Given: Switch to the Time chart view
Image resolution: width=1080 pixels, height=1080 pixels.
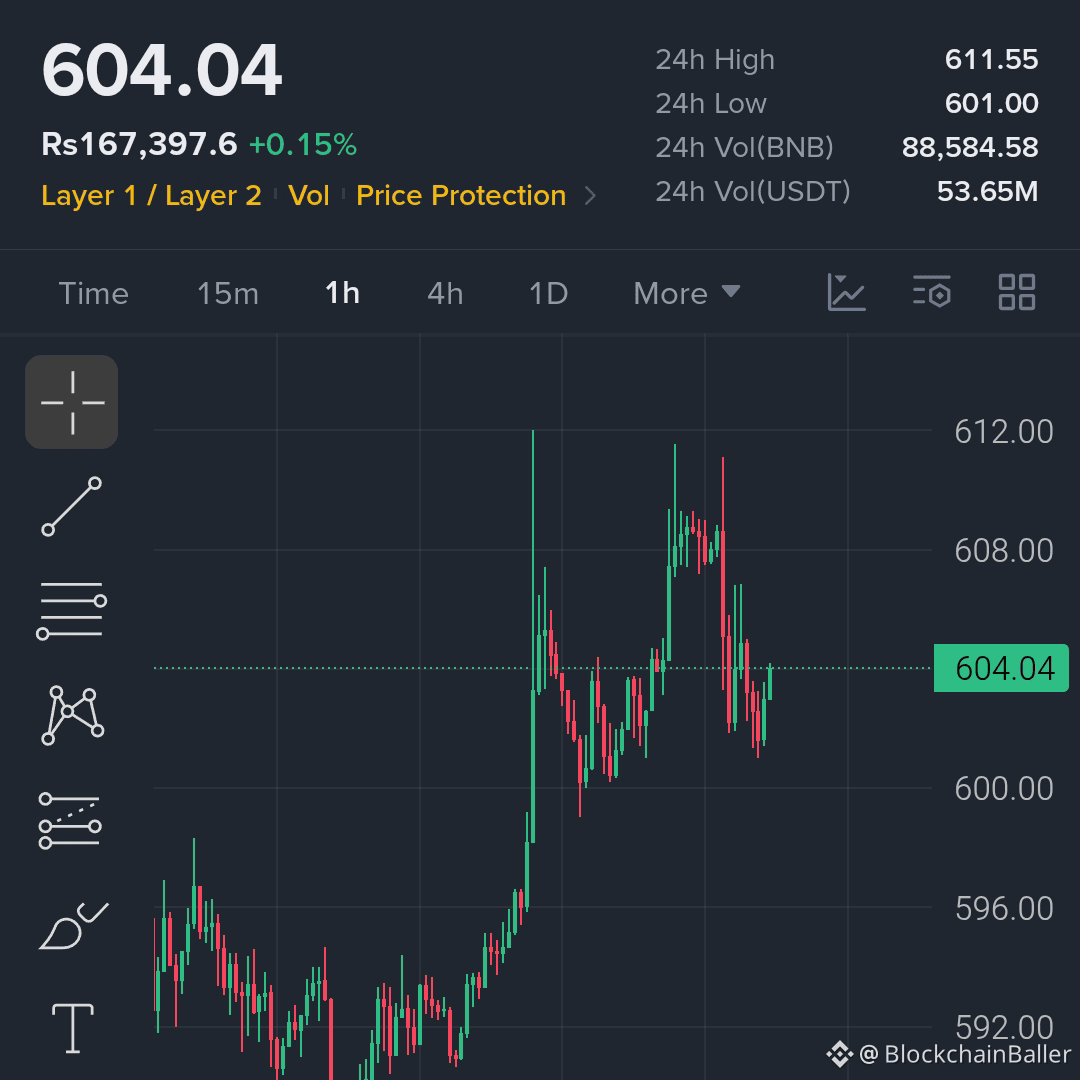Looking at the screenshot, I should [x=94, y=293].
